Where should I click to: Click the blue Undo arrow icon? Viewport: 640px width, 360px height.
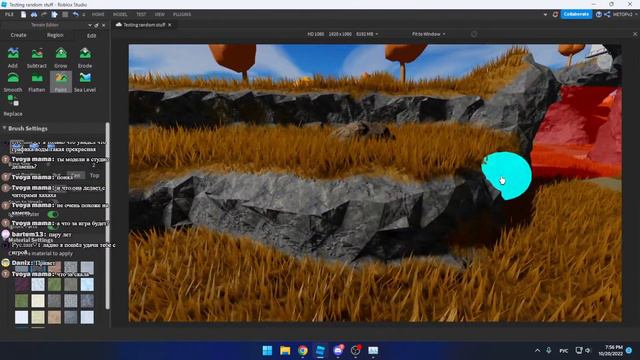point(76,14)
